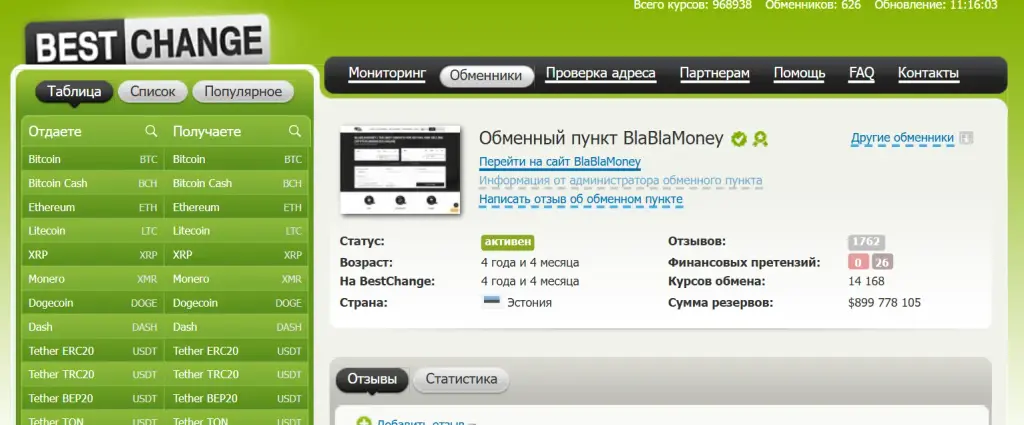Click the Эстония country name
1024x425 pixels.
[530, 303]
